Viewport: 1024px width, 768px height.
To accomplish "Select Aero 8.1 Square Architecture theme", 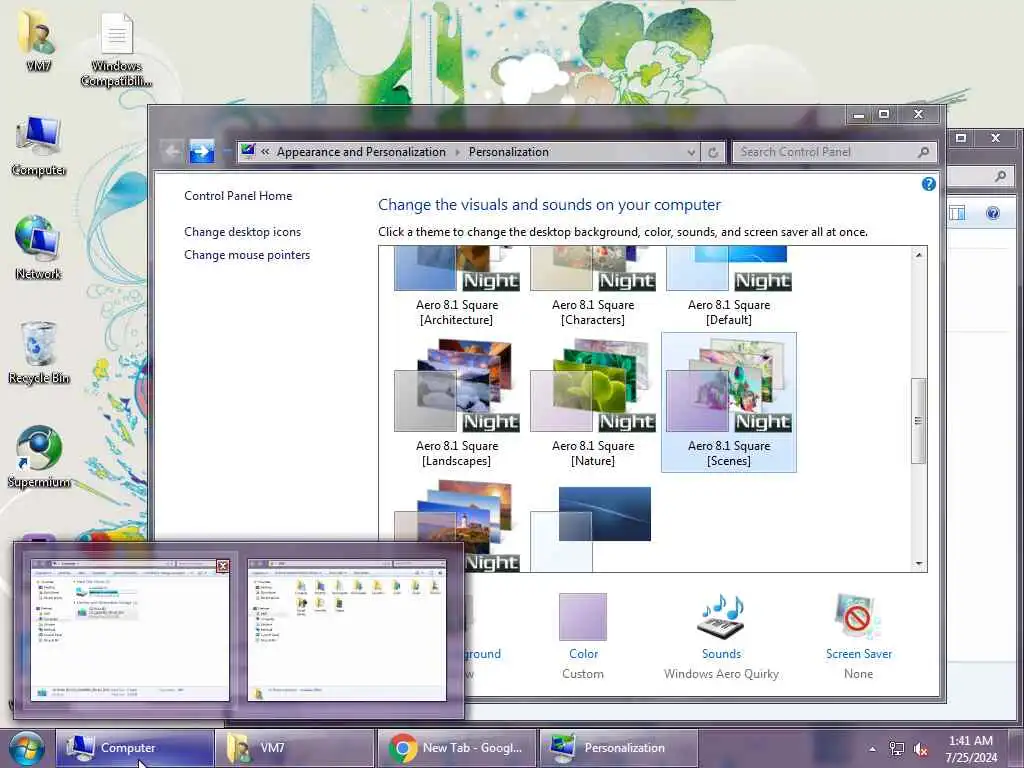I will point(457,287).
